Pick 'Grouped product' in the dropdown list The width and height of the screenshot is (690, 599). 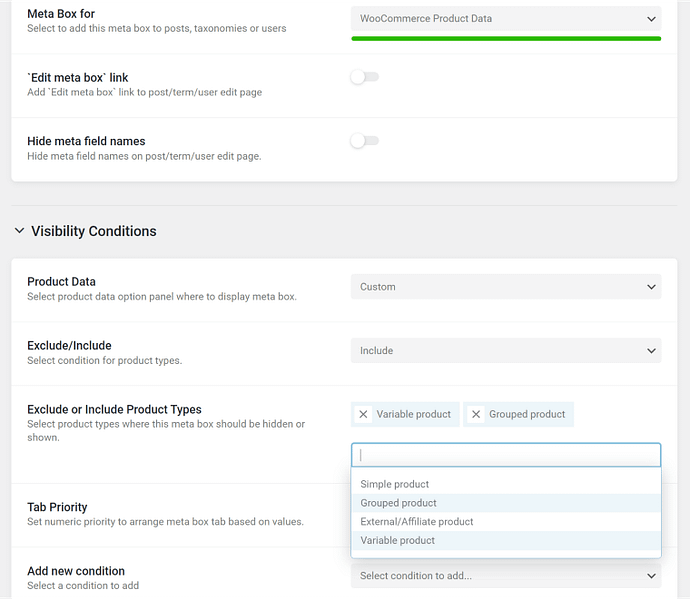coord(398,503)
